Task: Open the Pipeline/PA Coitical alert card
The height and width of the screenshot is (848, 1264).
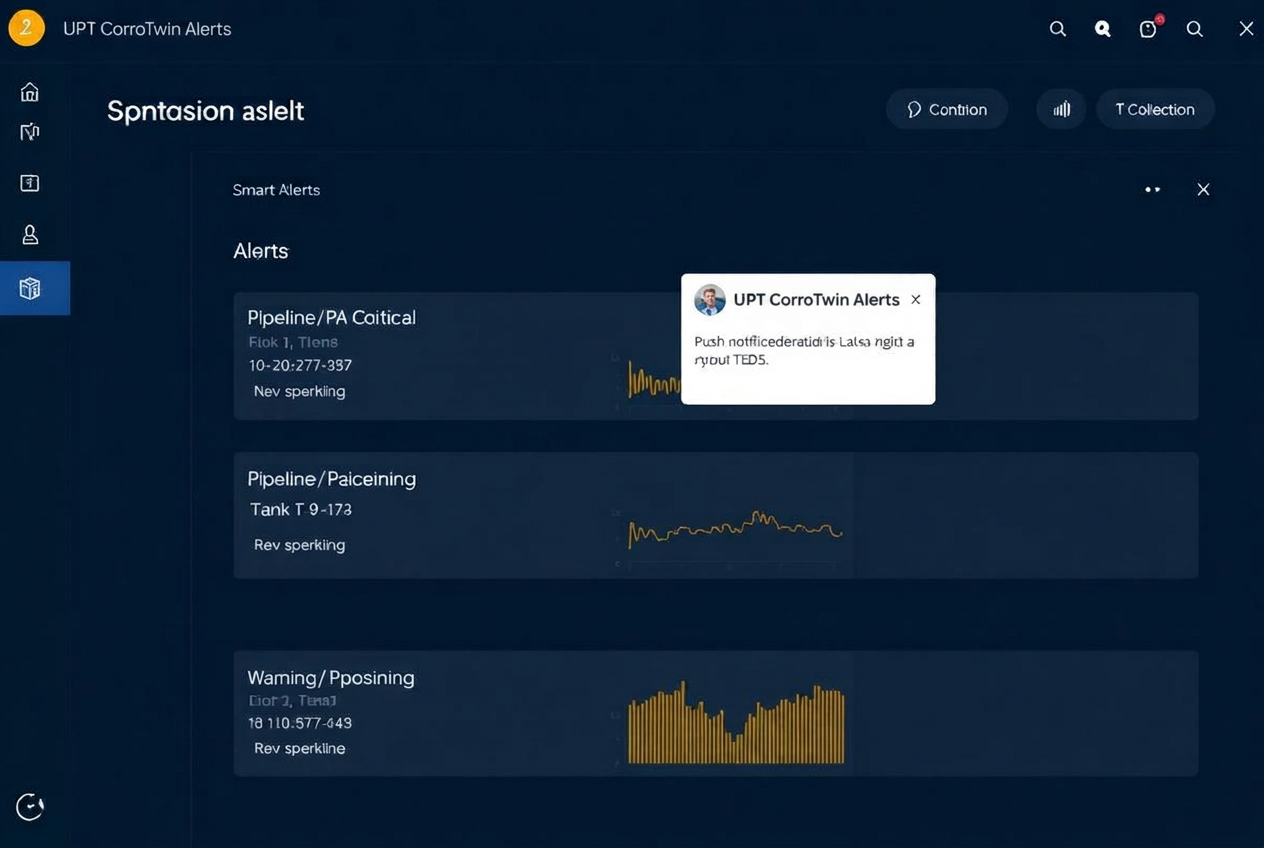Action: point(715,355)
